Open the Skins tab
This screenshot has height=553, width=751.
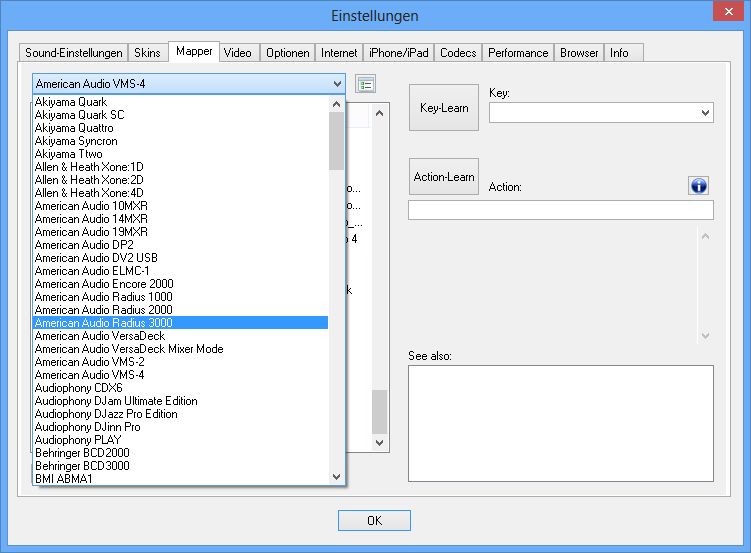148,53
